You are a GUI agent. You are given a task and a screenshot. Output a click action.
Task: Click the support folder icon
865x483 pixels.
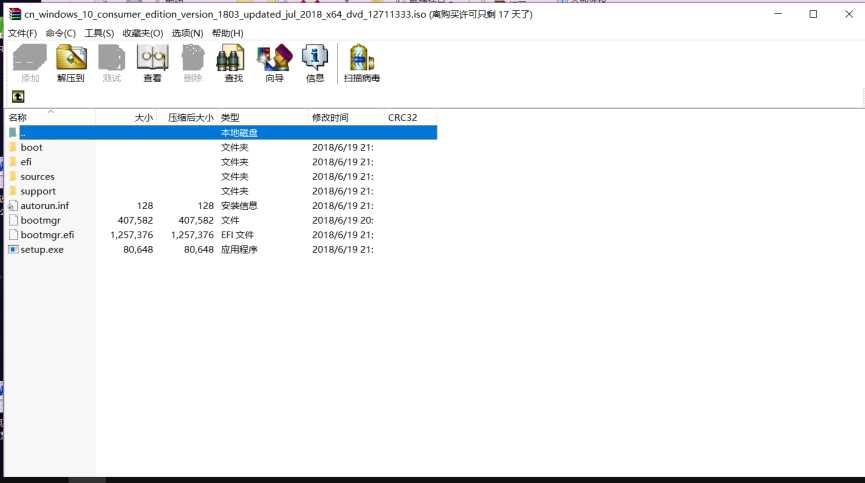pos(13,191)
